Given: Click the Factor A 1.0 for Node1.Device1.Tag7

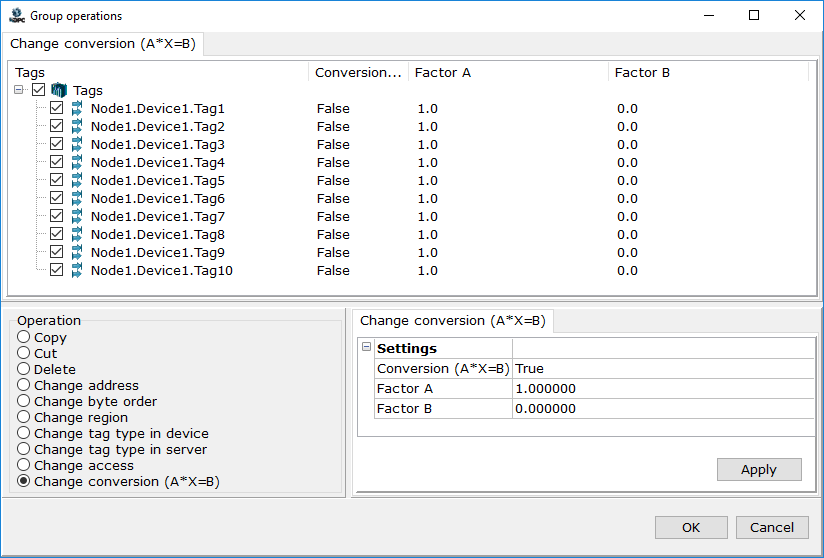Looking at the screenshot, I should tap(428, 216).
